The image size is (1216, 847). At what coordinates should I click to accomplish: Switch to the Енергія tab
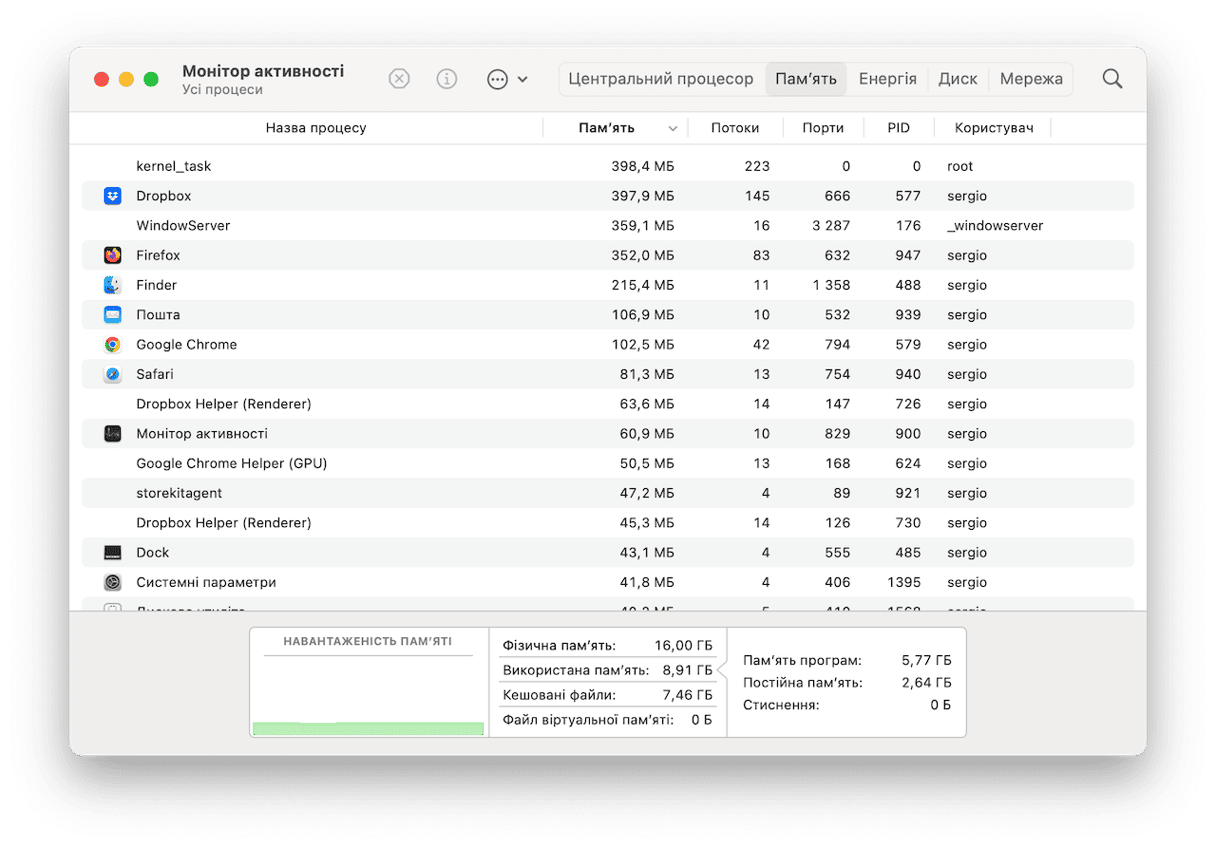pyautogui.click(x=888, y=79)
